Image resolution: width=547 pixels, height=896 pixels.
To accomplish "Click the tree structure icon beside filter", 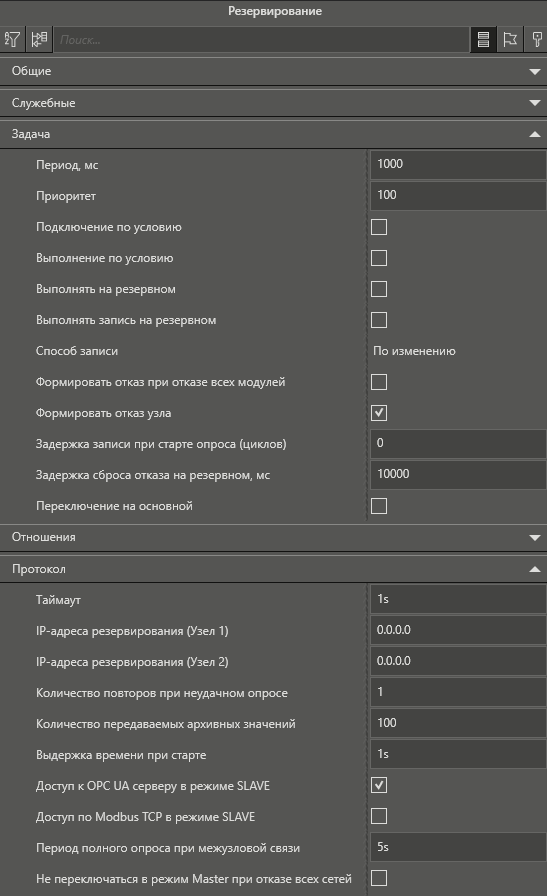I will point(39,39).
